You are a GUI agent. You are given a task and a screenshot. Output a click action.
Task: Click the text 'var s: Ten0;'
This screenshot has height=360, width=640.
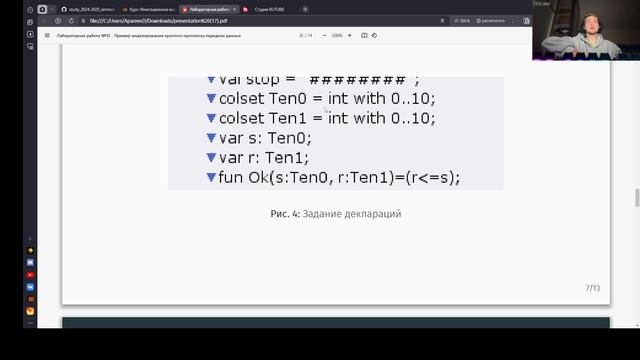point(265,138)
